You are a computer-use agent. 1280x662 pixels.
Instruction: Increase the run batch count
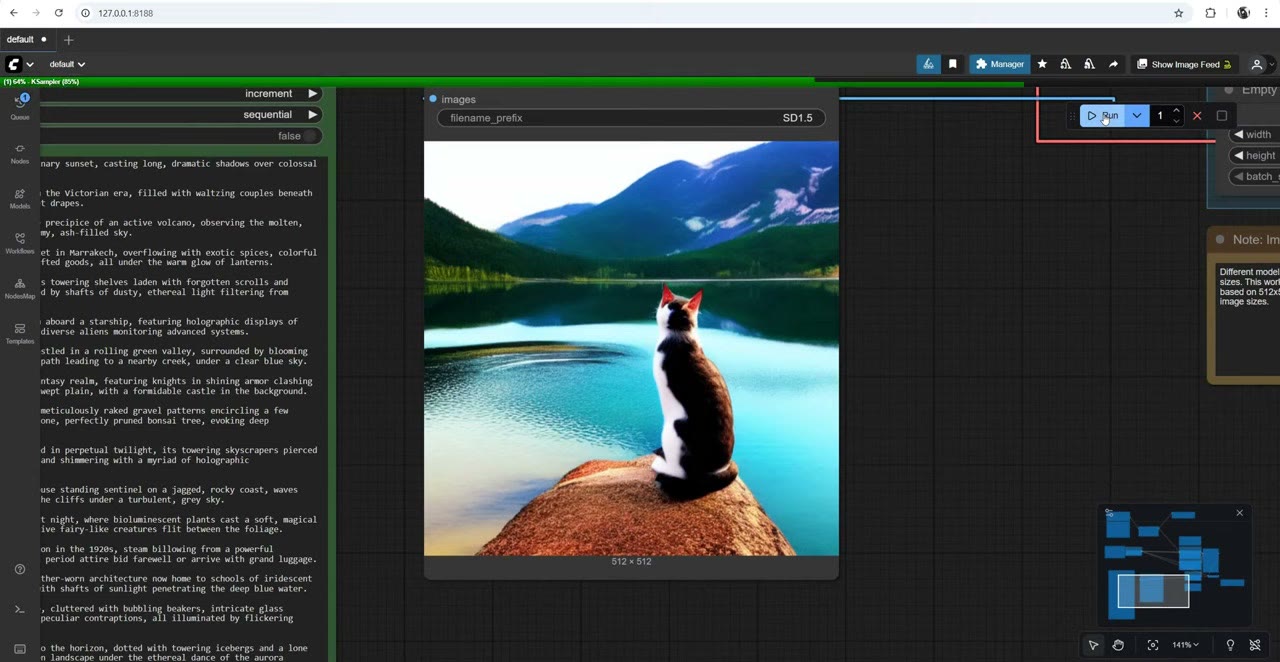1176,111
